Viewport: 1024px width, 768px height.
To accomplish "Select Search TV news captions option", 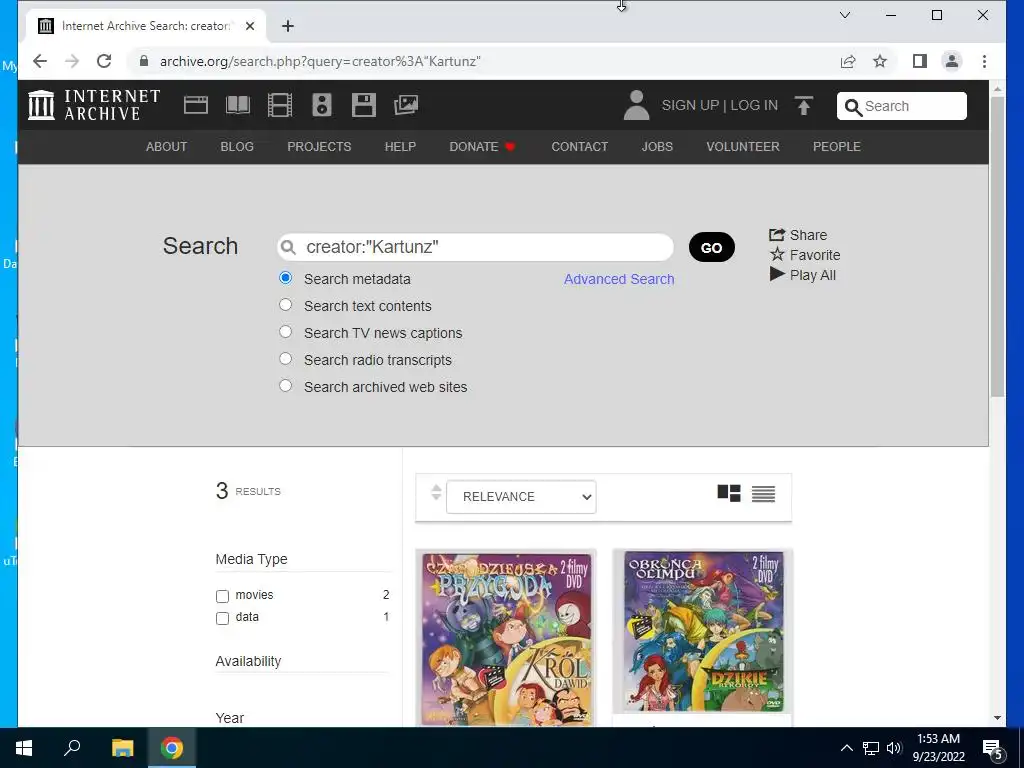I will [285, 332].
